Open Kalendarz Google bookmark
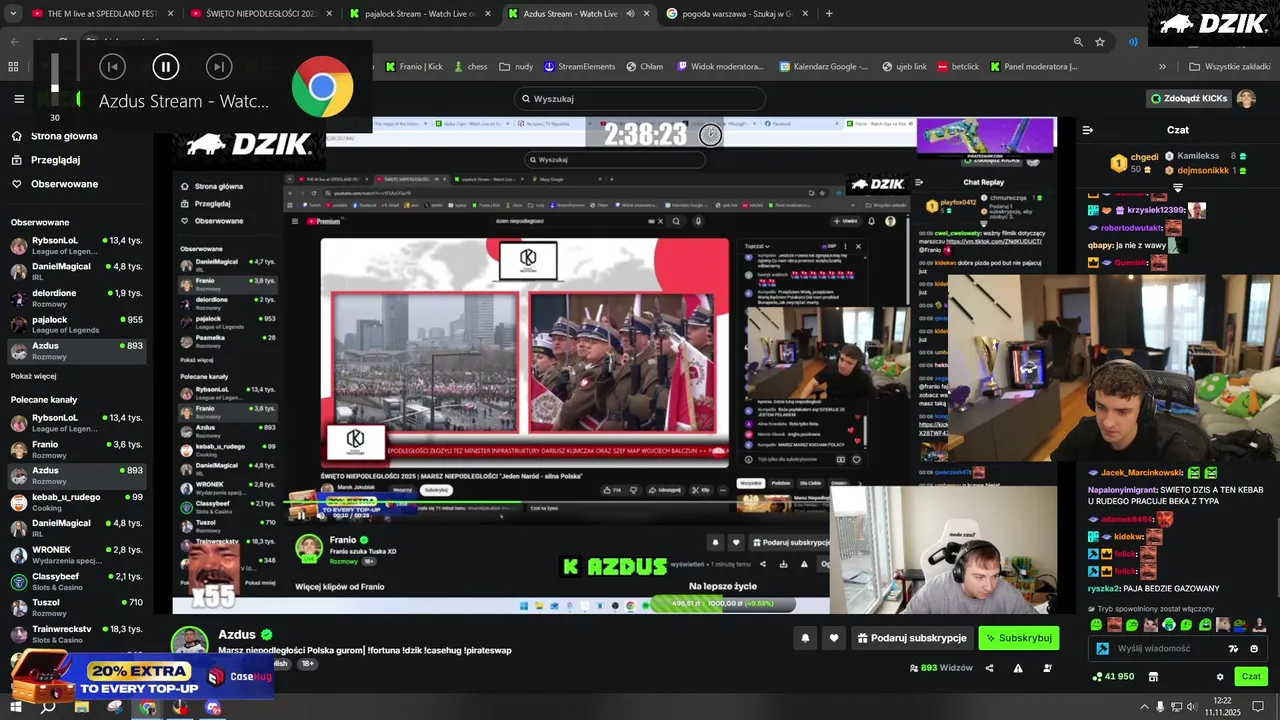 coord(824,67)
